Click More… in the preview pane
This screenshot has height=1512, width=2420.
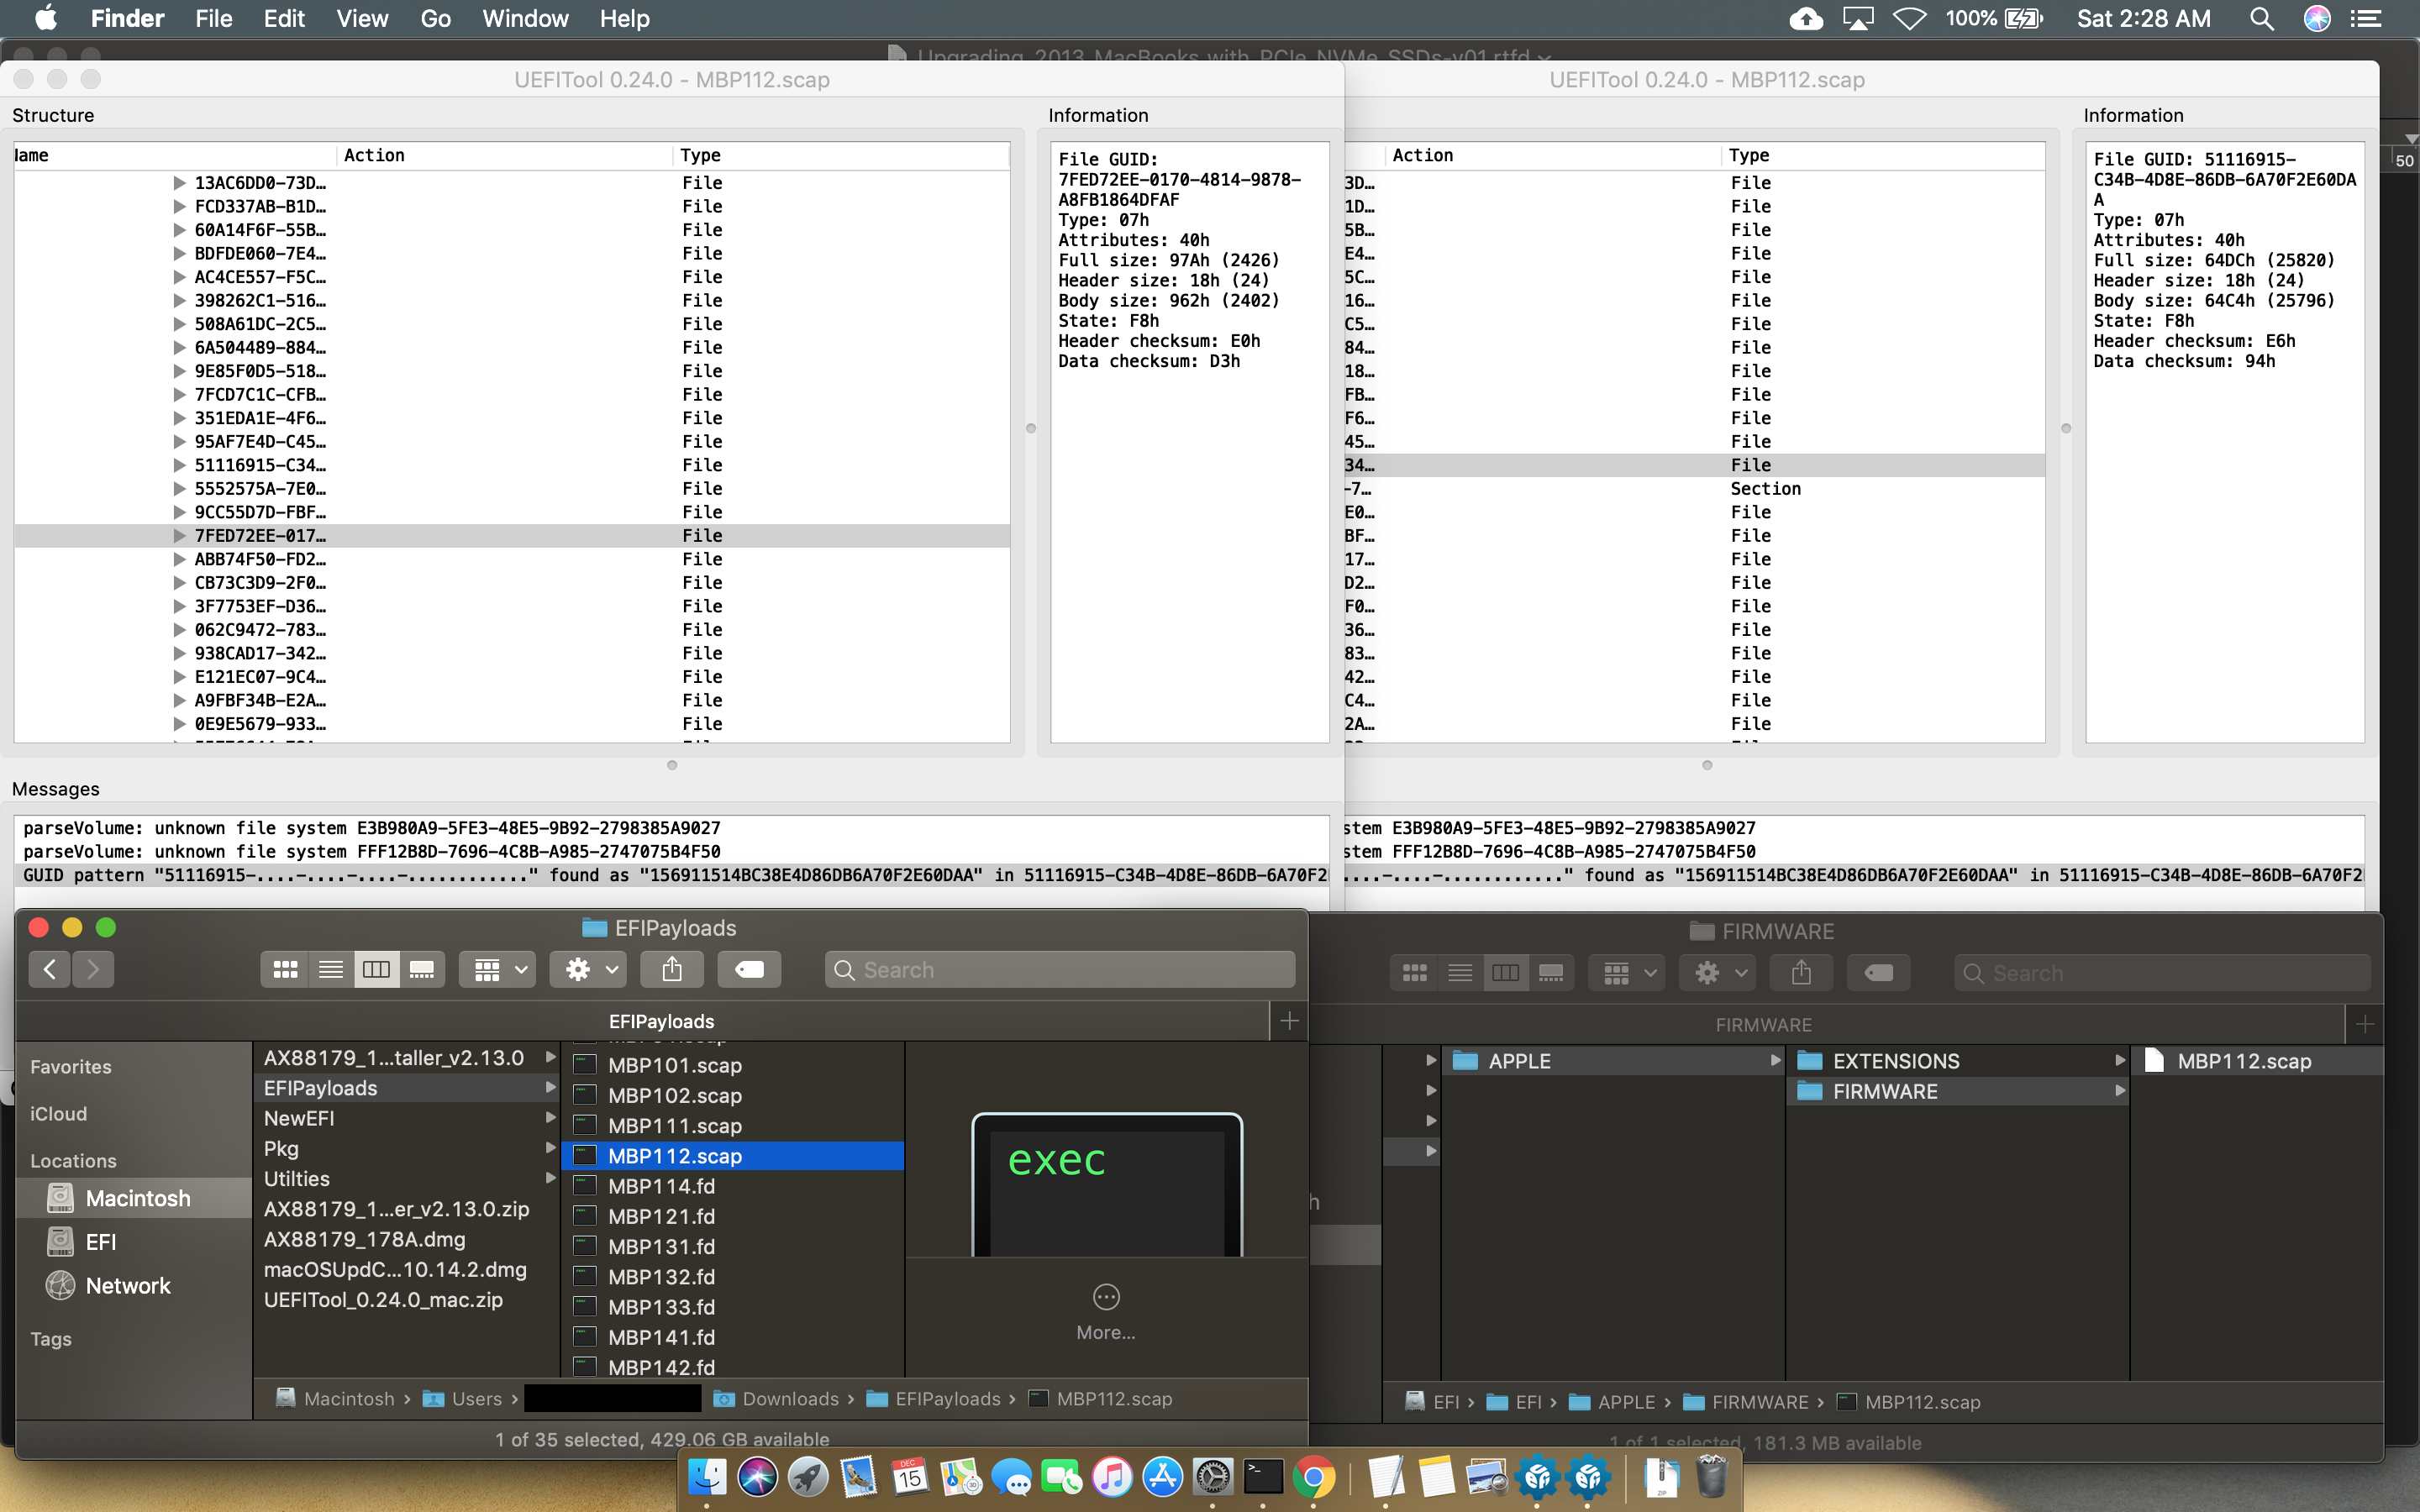(x=1106, y=1312)
